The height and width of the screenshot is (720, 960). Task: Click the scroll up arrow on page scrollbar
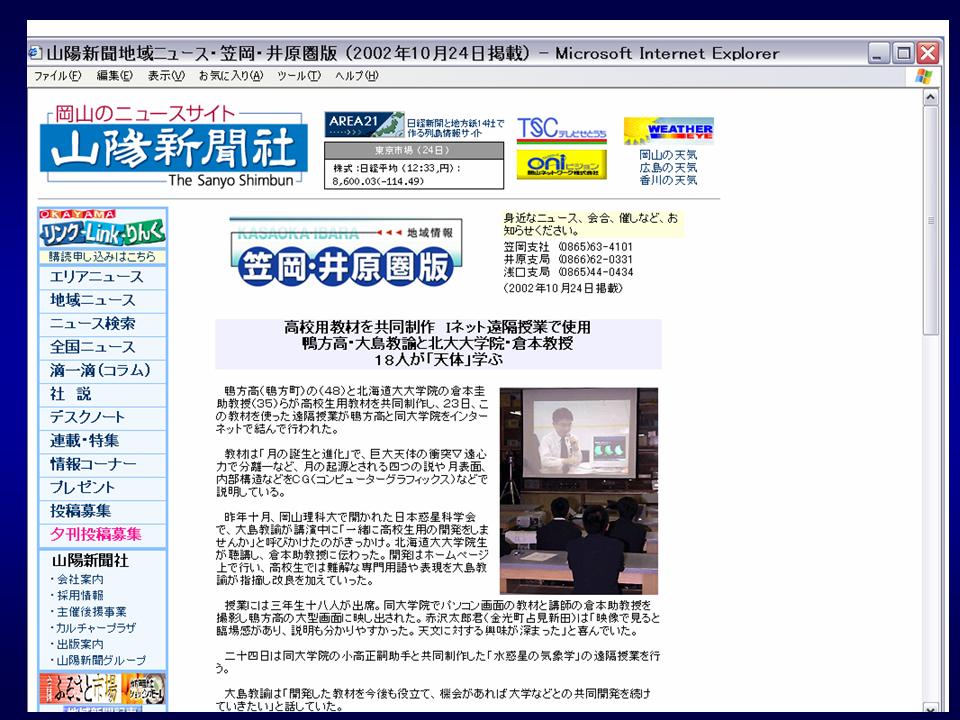pos(930,98)
